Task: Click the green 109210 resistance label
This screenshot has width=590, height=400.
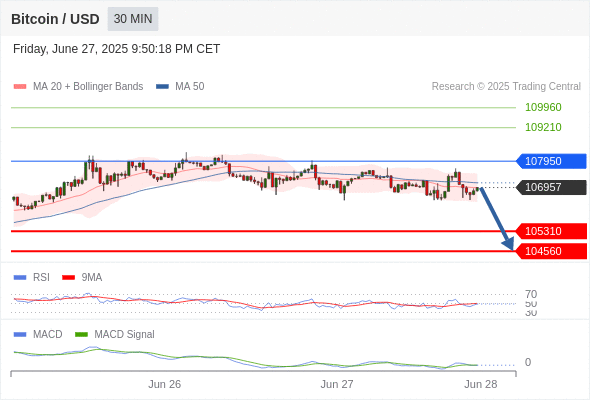Action: click(543, 127)
